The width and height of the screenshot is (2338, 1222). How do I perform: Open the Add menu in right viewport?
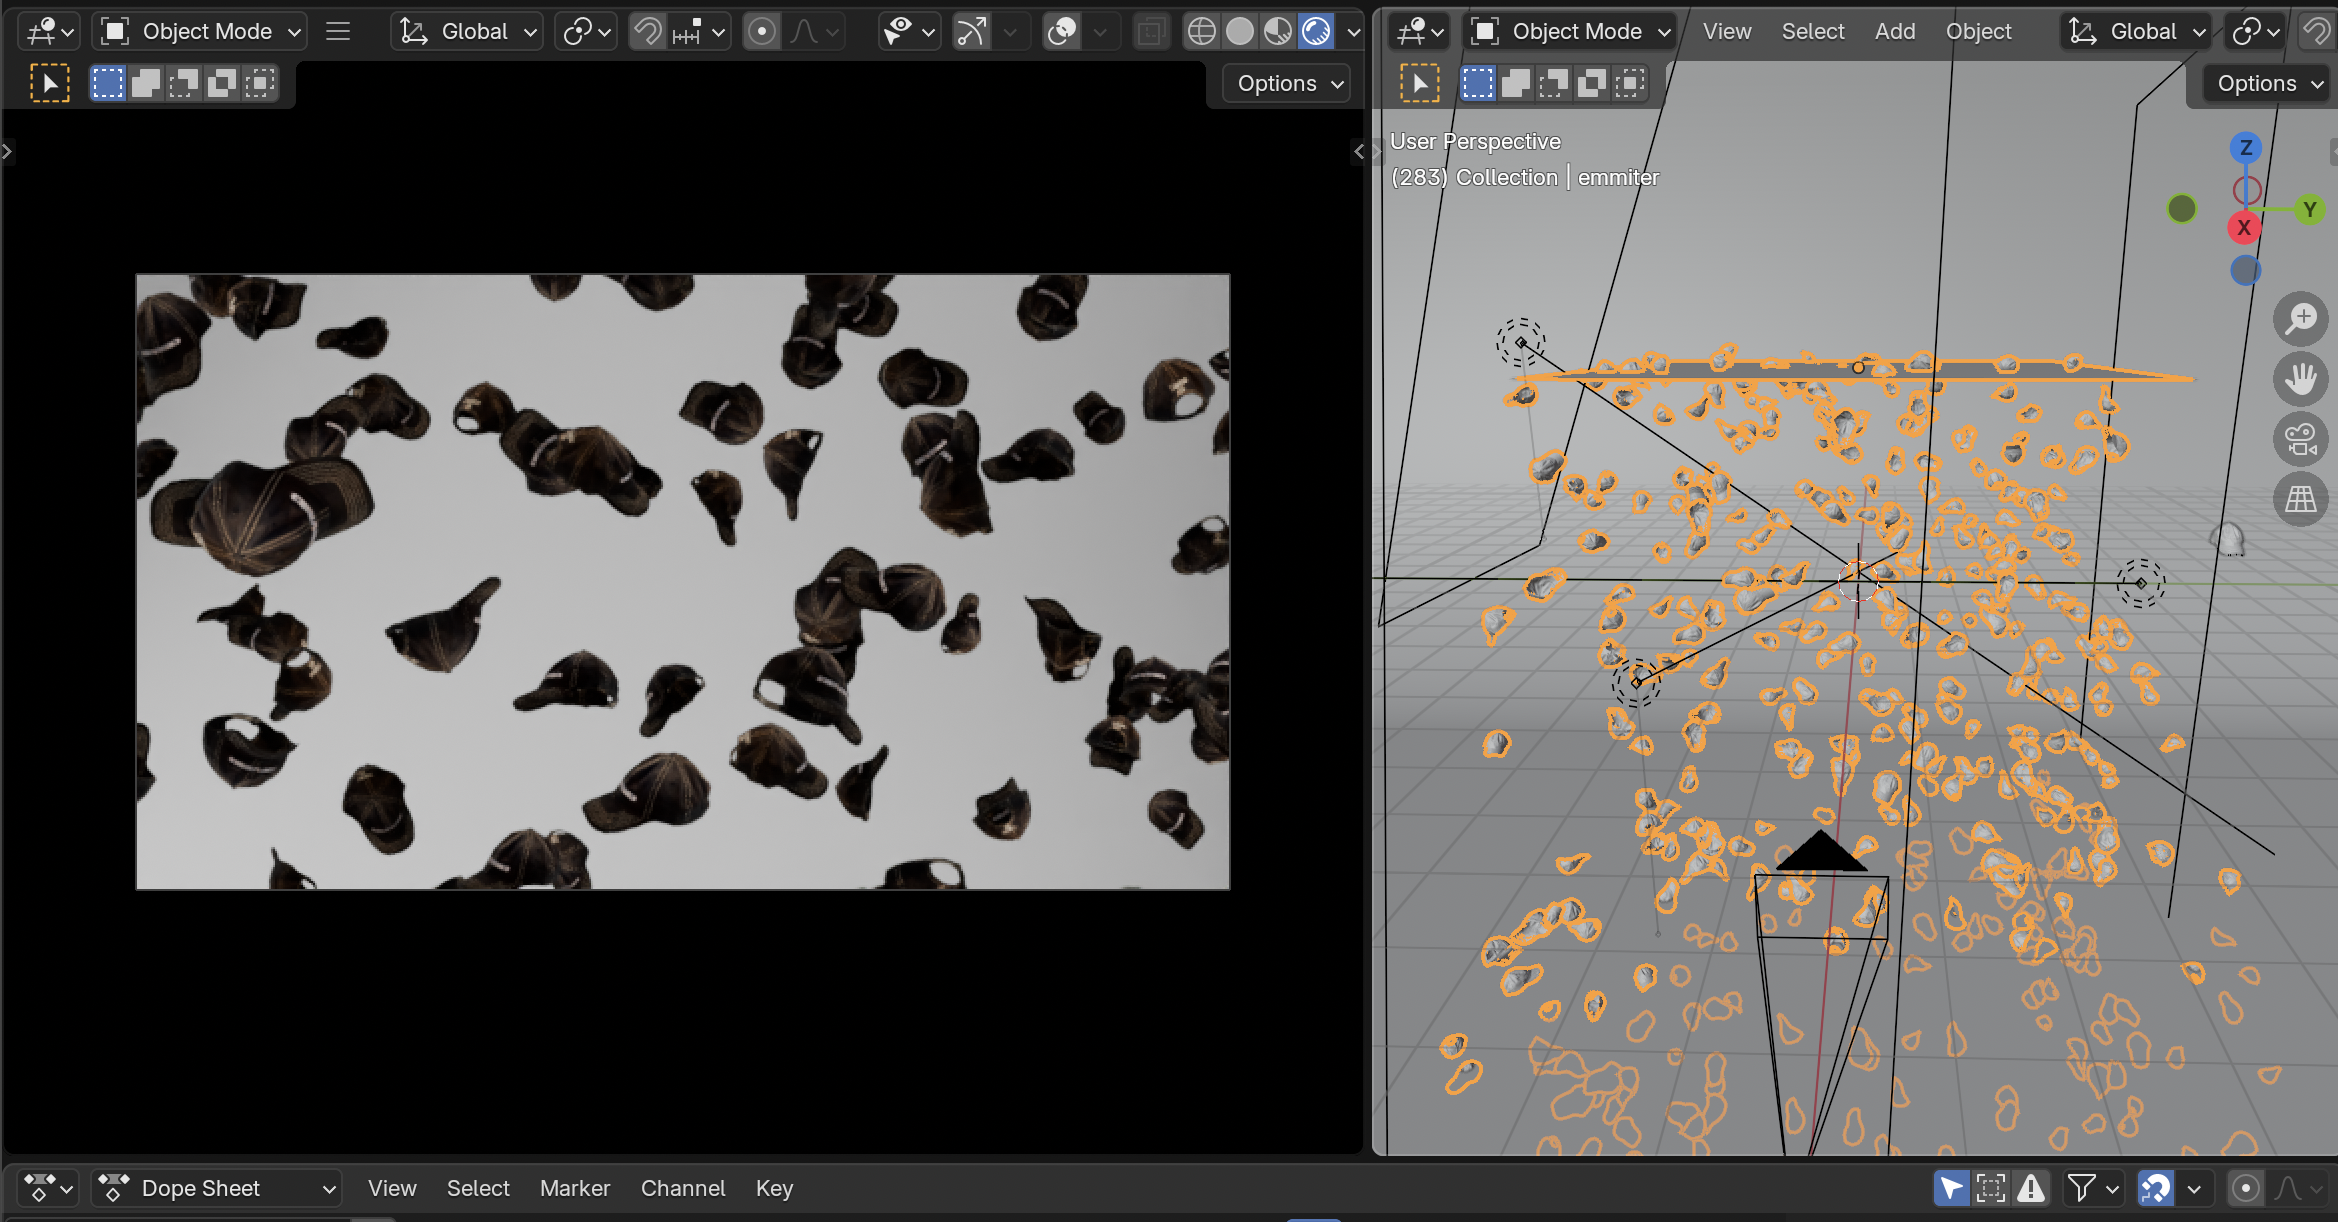[1894, 32]
